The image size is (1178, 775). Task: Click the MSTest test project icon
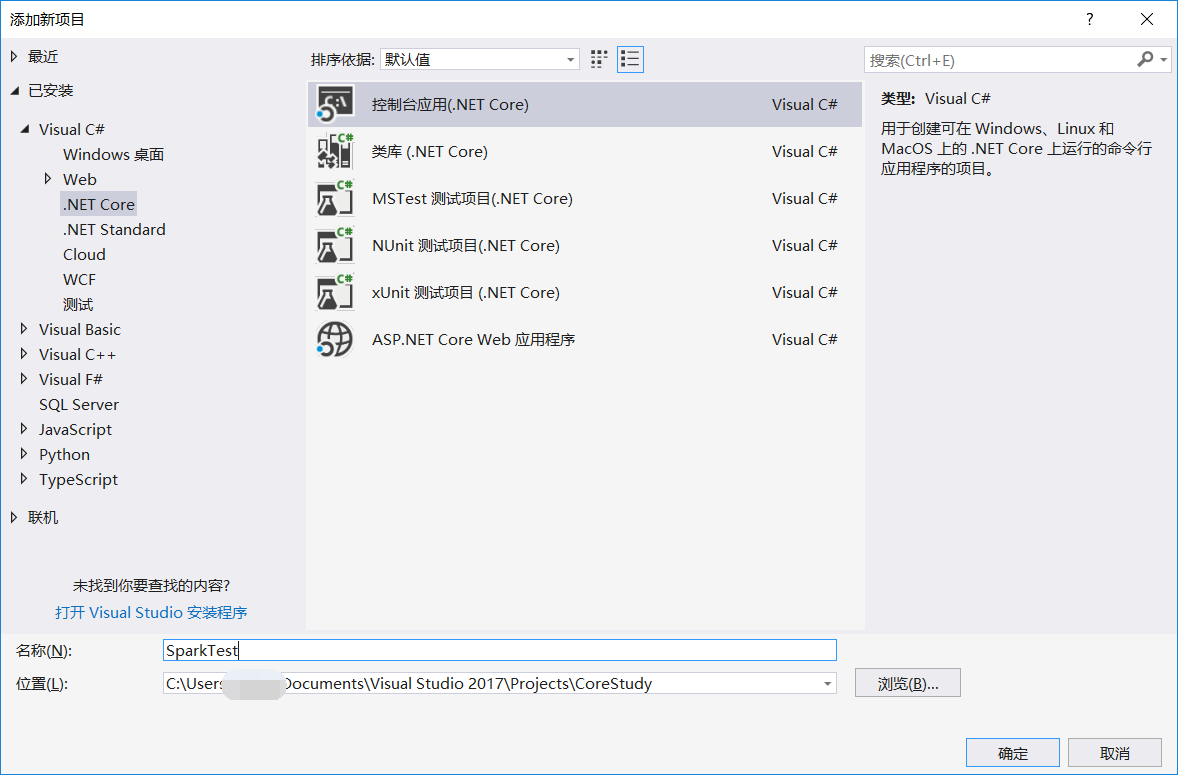335,198
